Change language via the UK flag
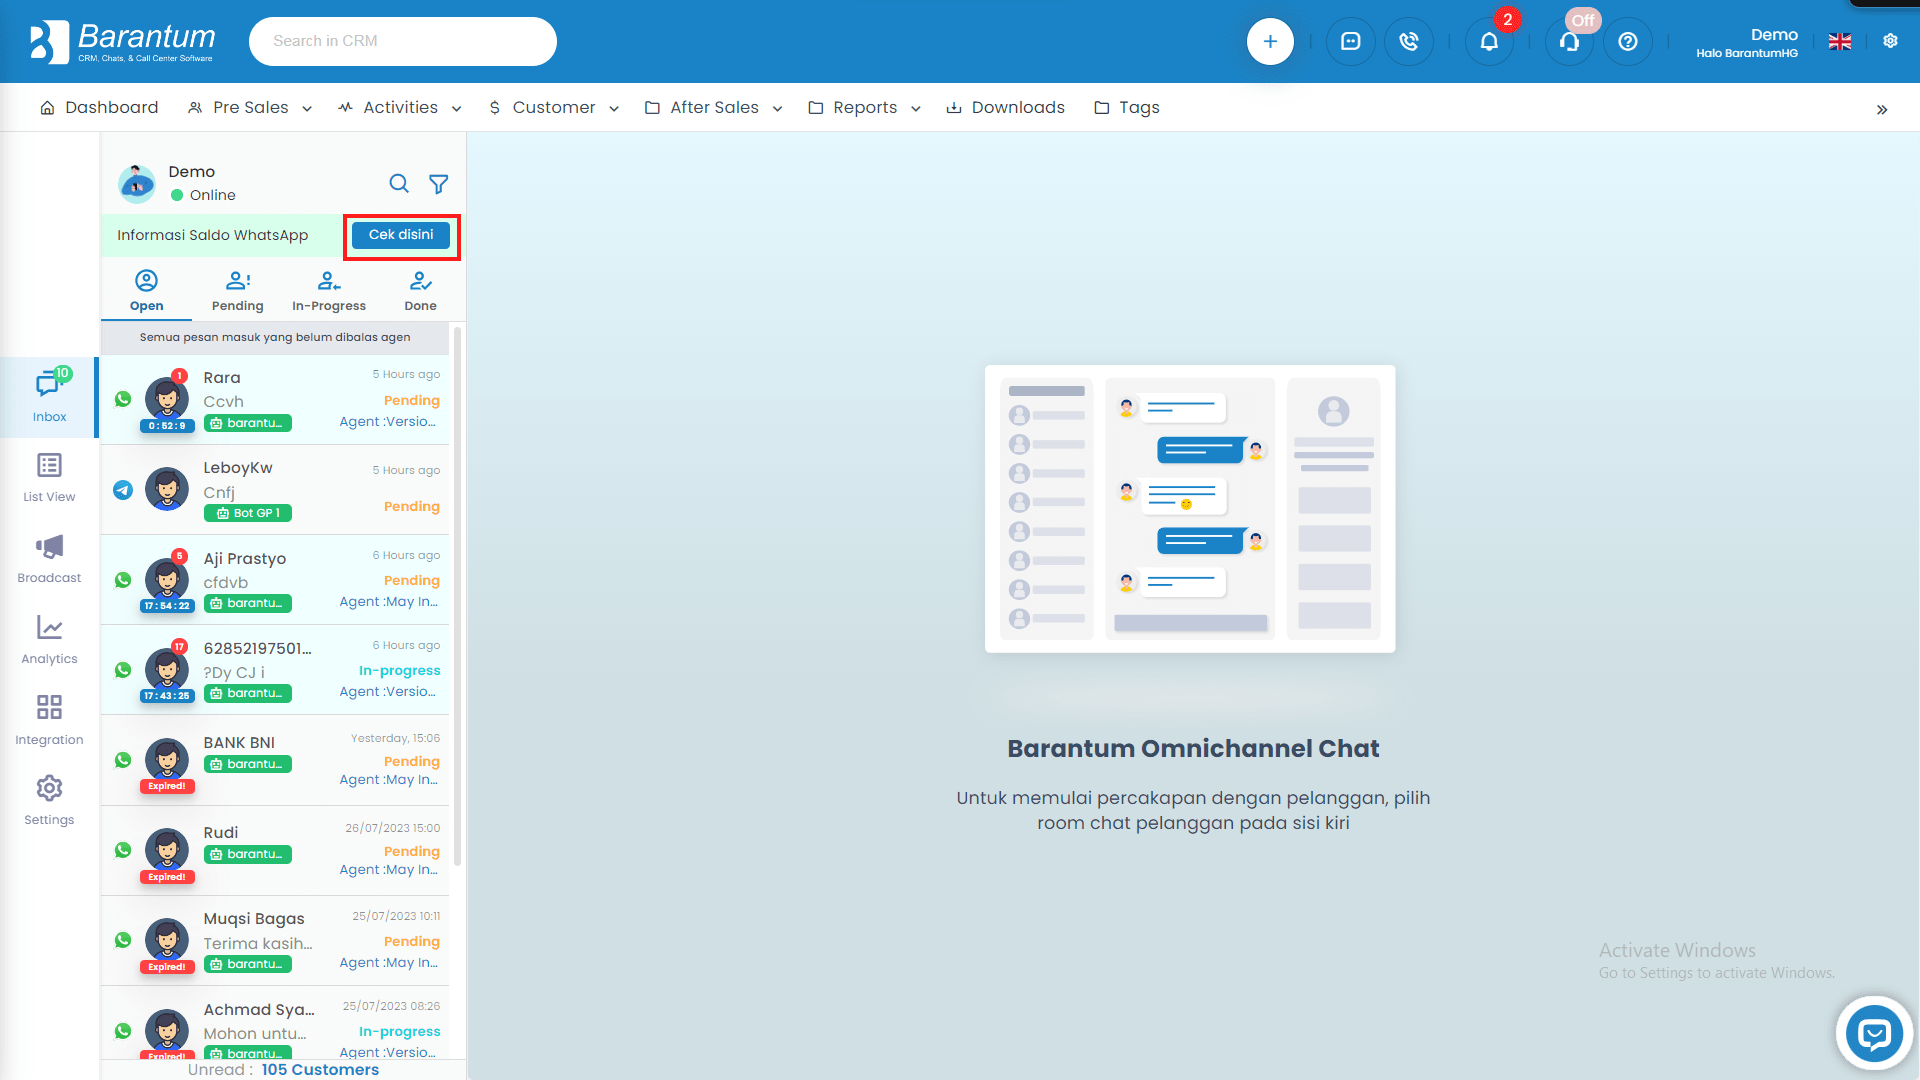The height and width of the screenshot is (1080, 1920). [x=1840, y=41]
